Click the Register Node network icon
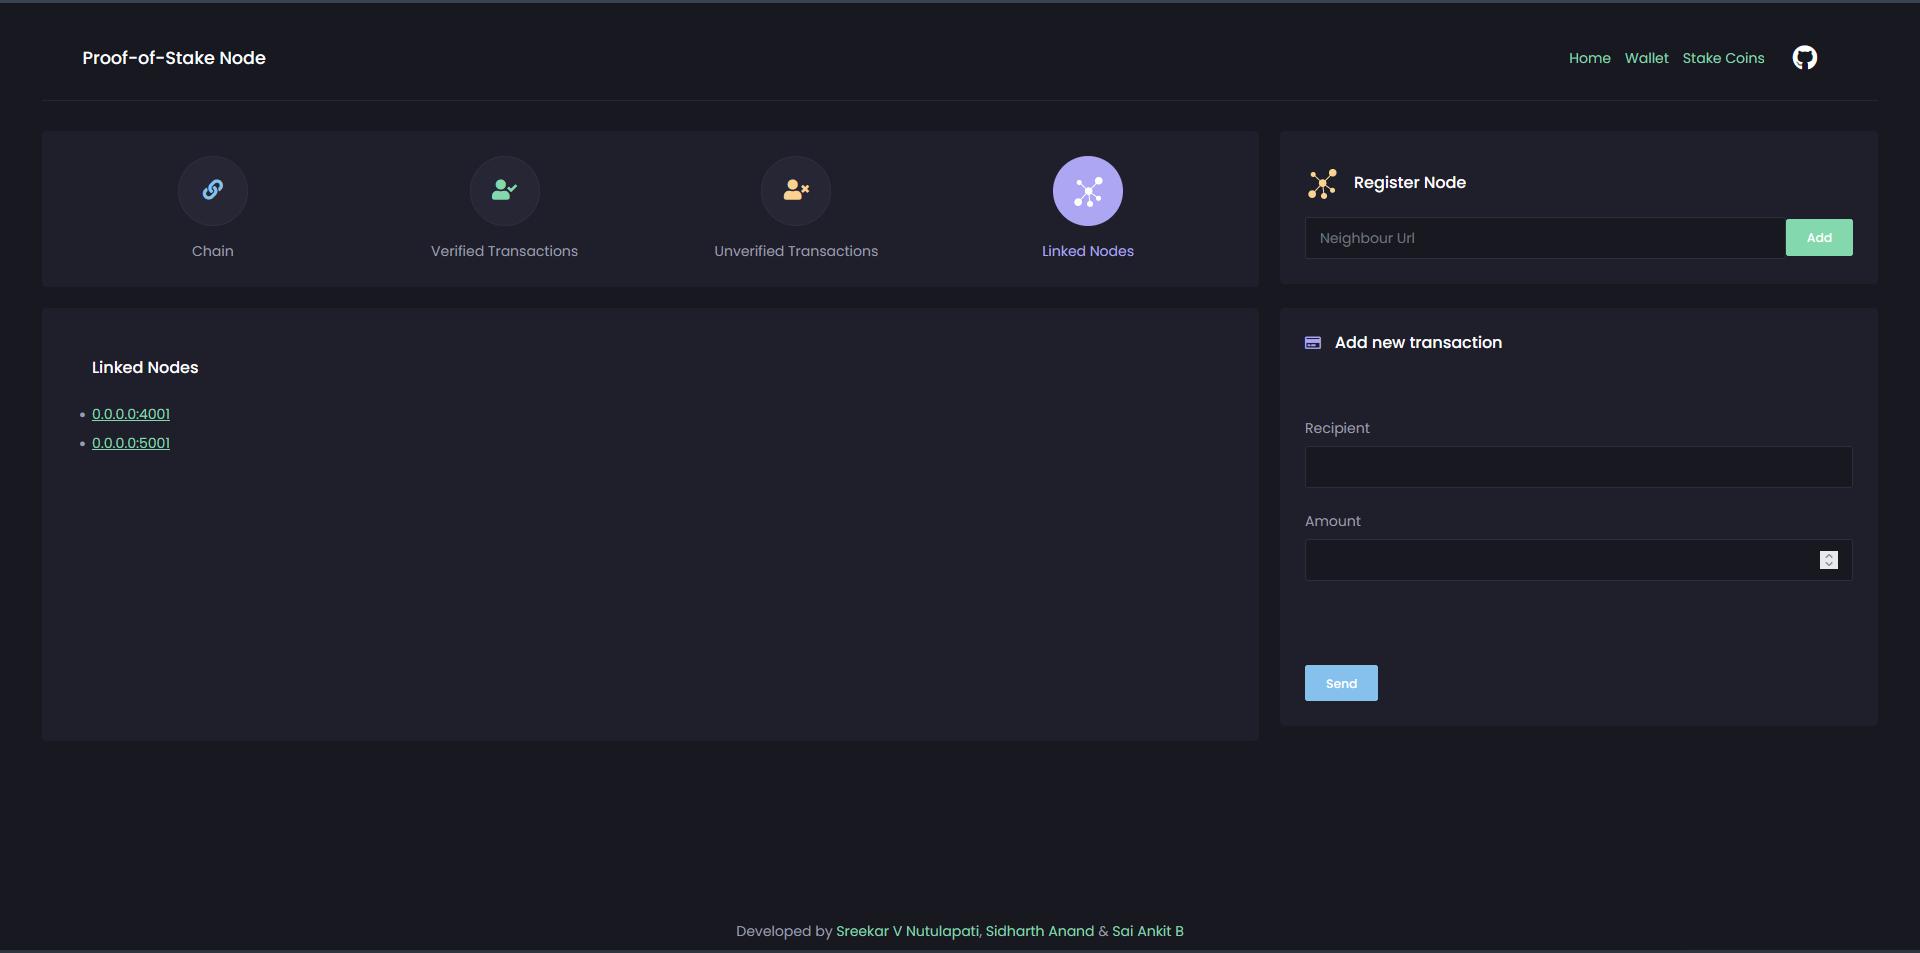The width and height of the screenshot is (1920, 953). tap(1322, 184)
